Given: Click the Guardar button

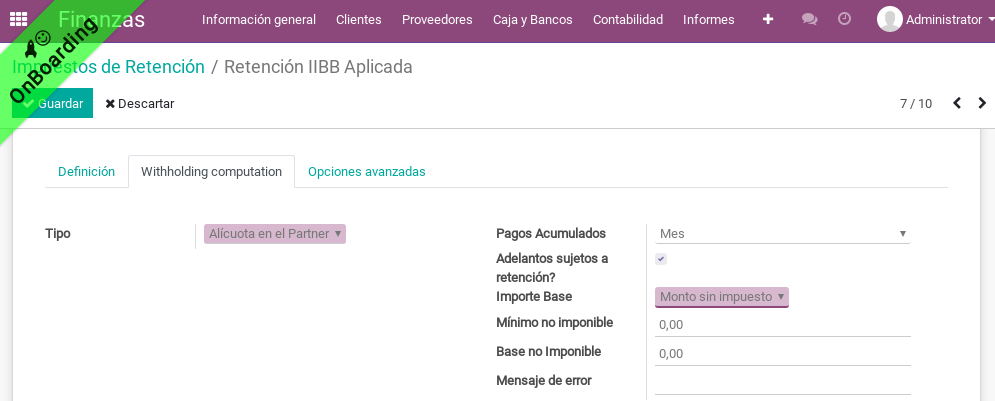Looking at the screenshot, I should [x=53, y=103].
